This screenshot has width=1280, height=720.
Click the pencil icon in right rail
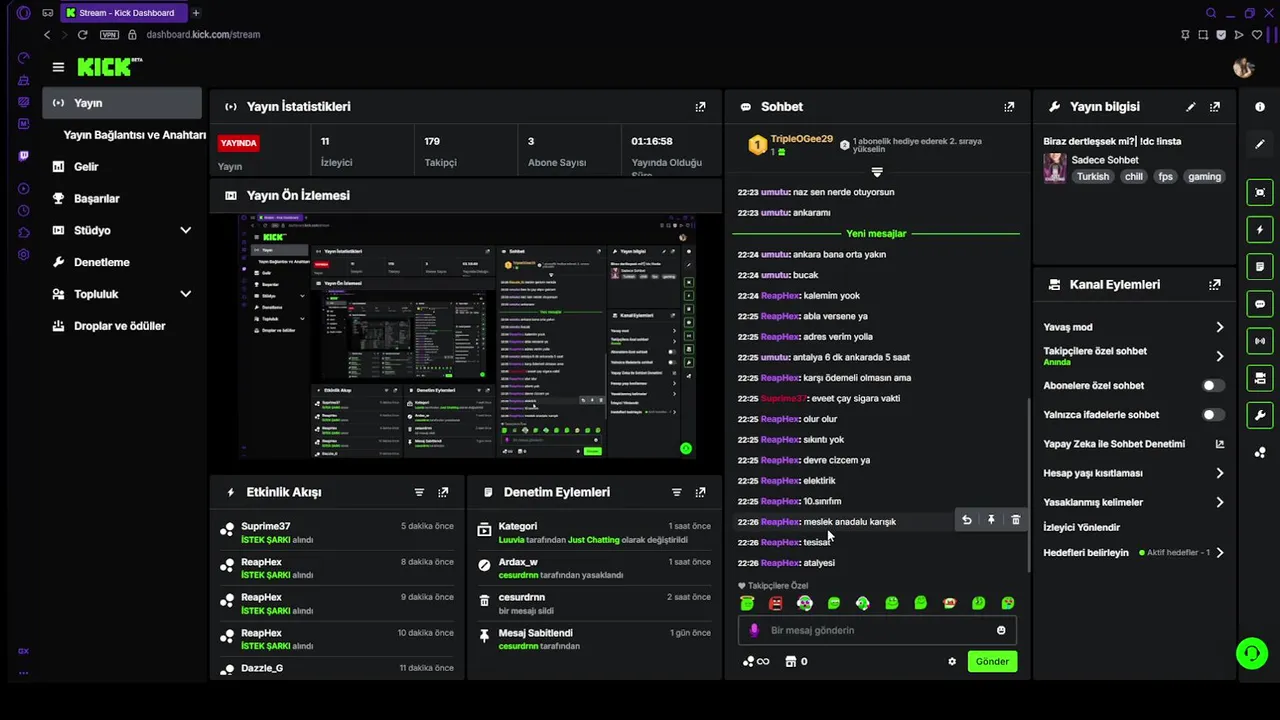point(1259,144)
